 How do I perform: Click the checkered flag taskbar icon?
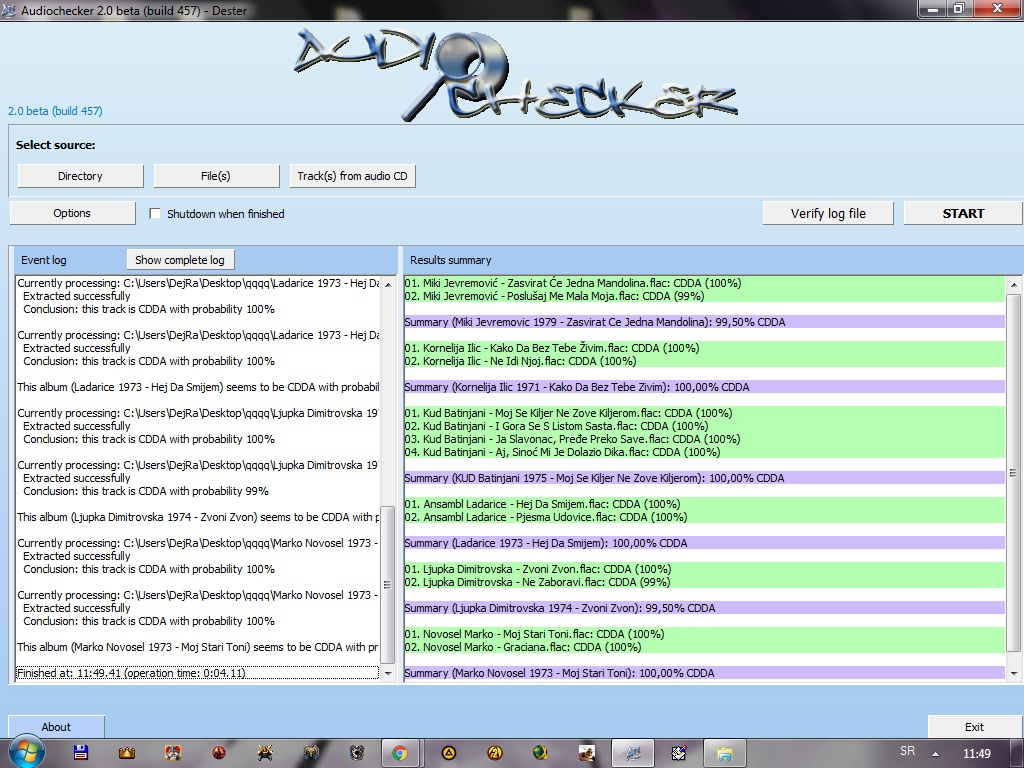(679, 753)
